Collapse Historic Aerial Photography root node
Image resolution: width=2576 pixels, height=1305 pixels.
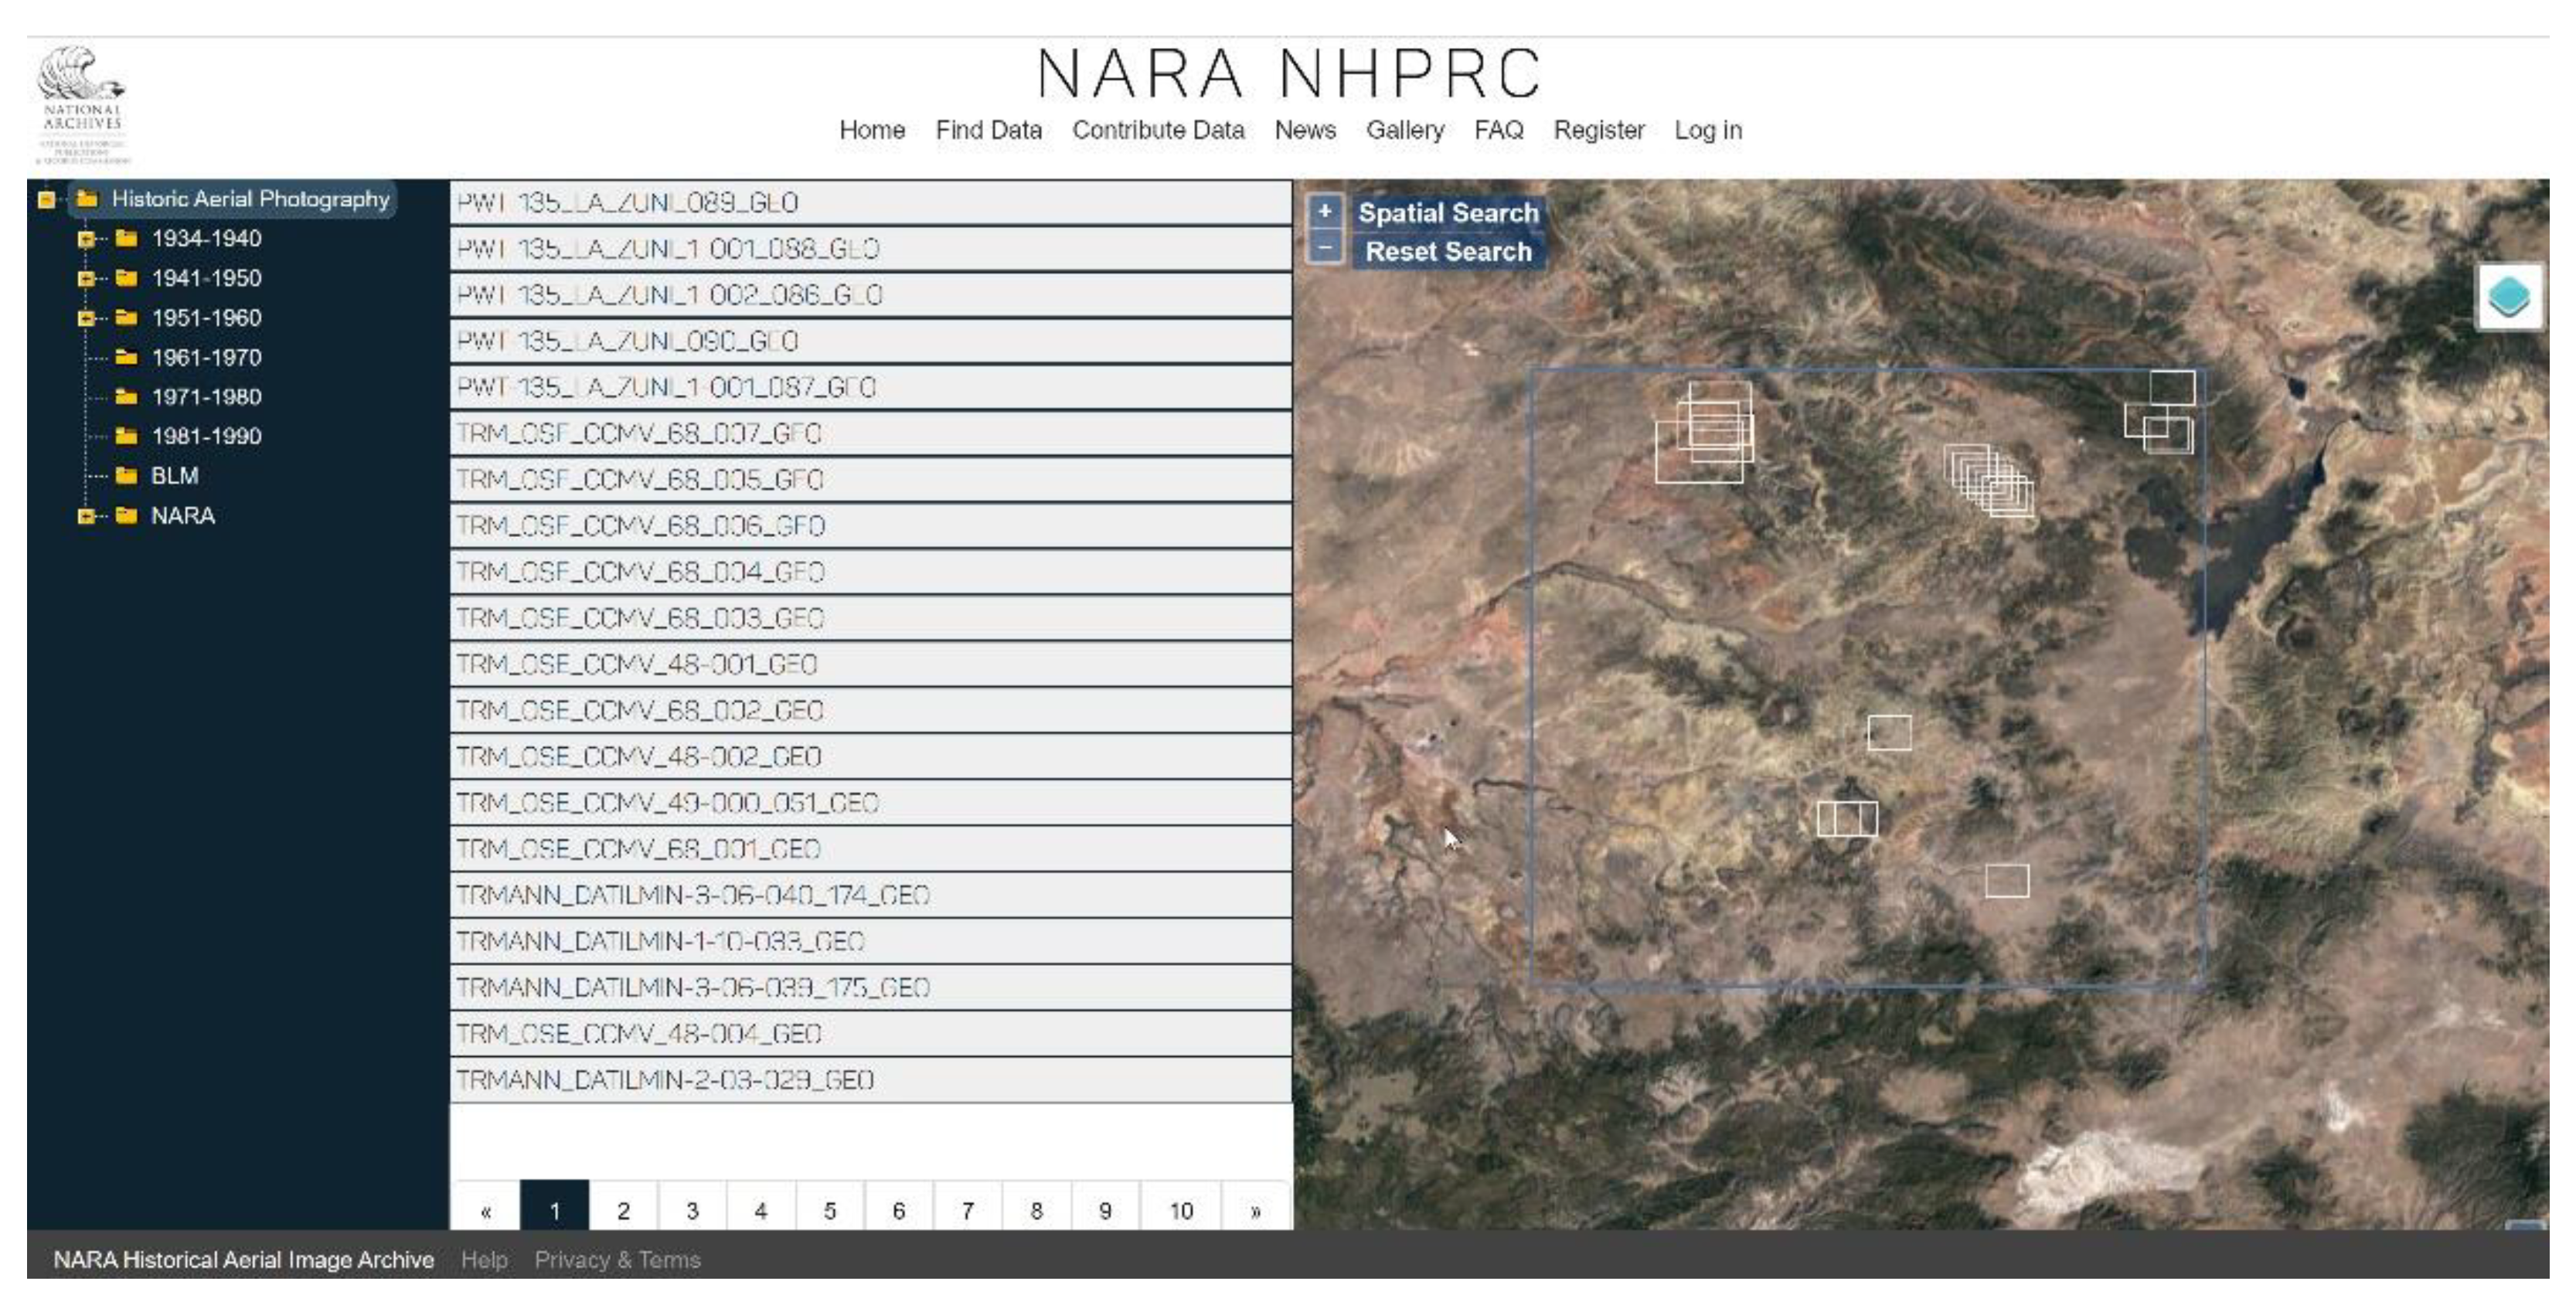point(46,199)
